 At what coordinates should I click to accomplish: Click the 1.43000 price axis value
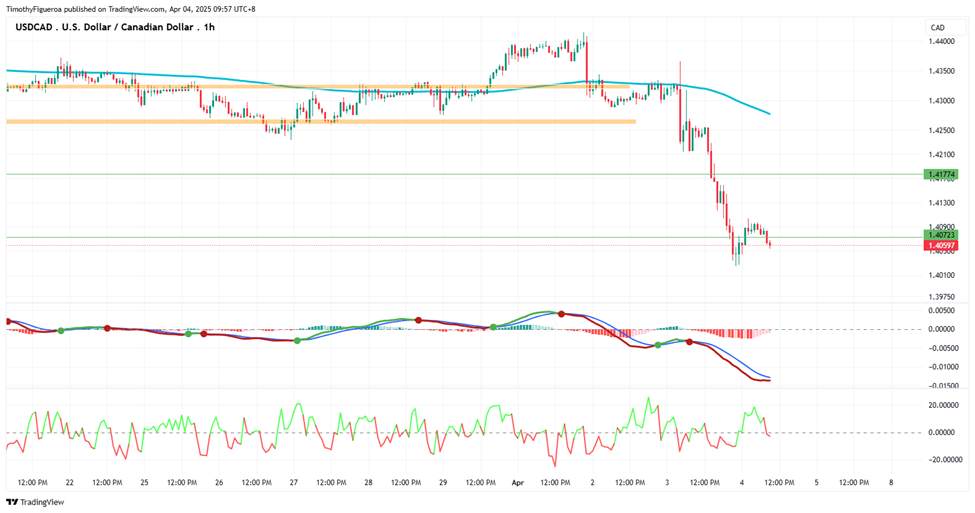[x=941, y=101]
